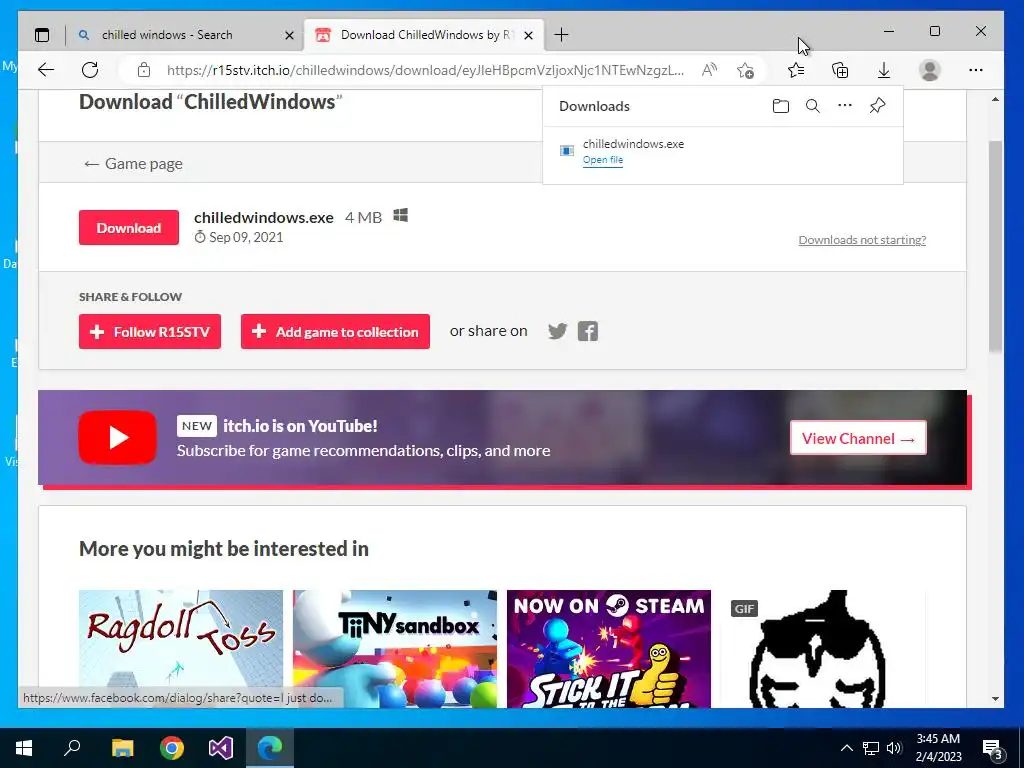Close the chilled windows - Search tab

[289, 35]
